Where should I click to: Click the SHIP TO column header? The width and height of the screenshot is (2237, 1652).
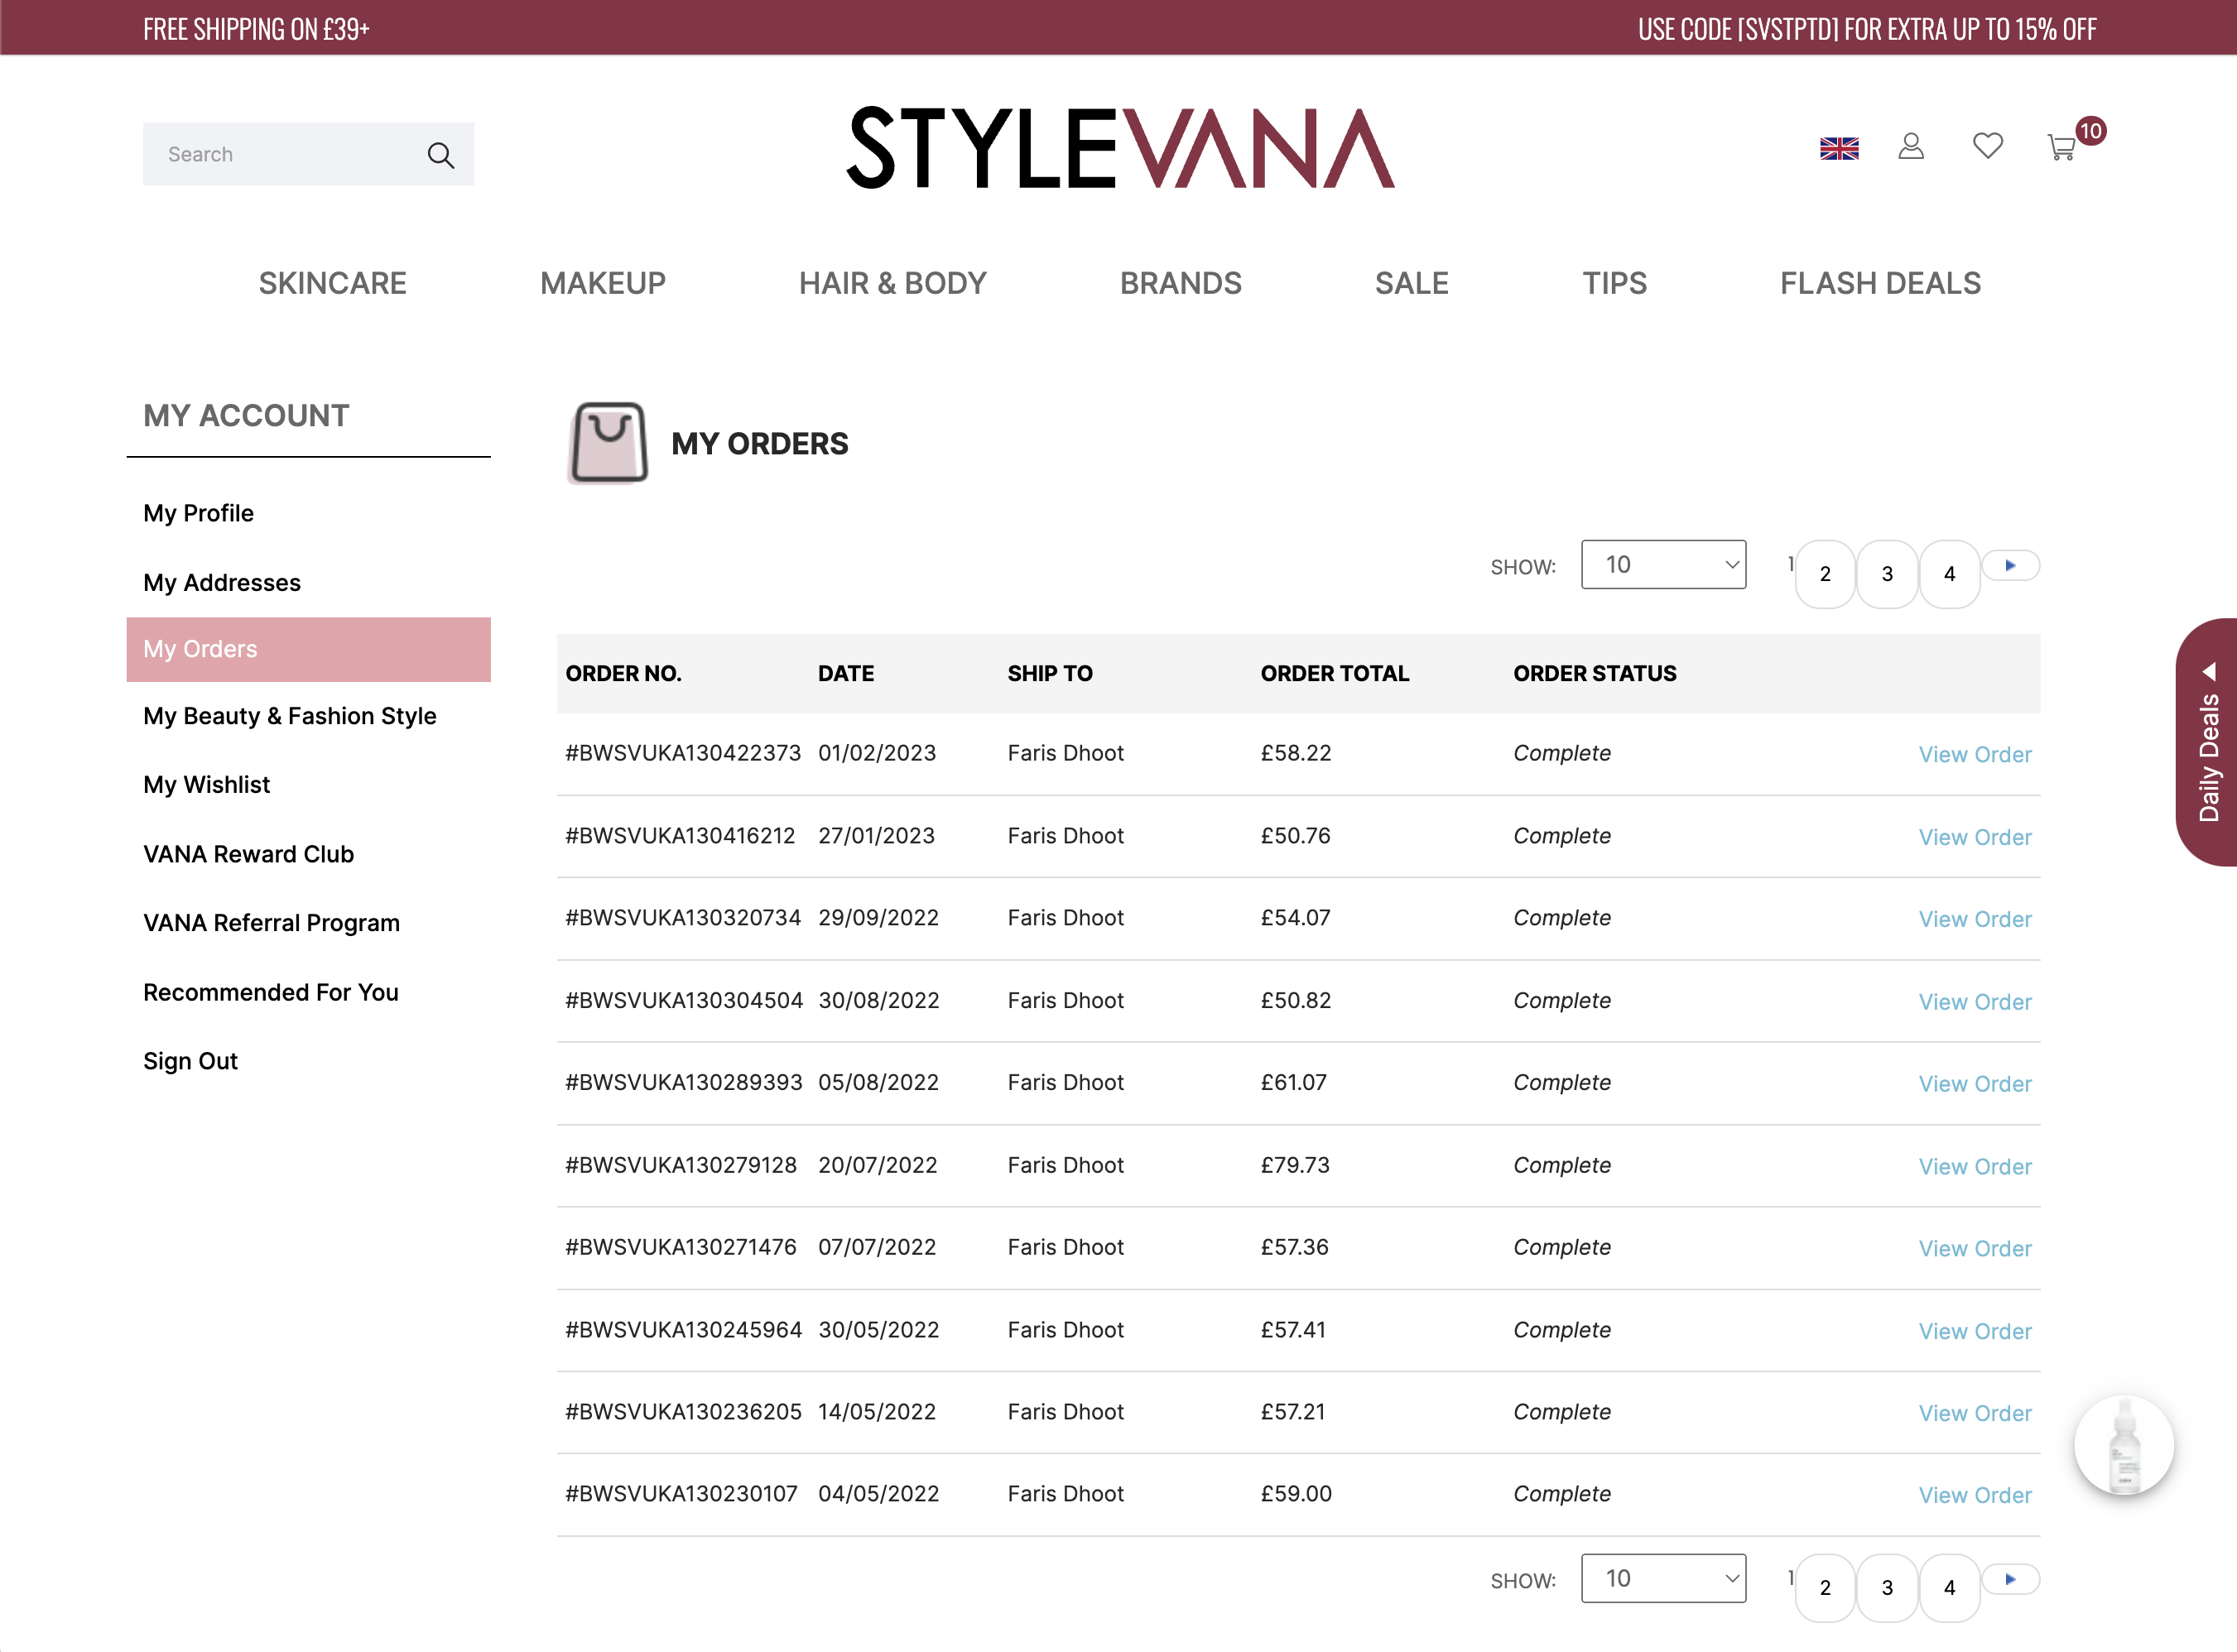(1050, 674)
